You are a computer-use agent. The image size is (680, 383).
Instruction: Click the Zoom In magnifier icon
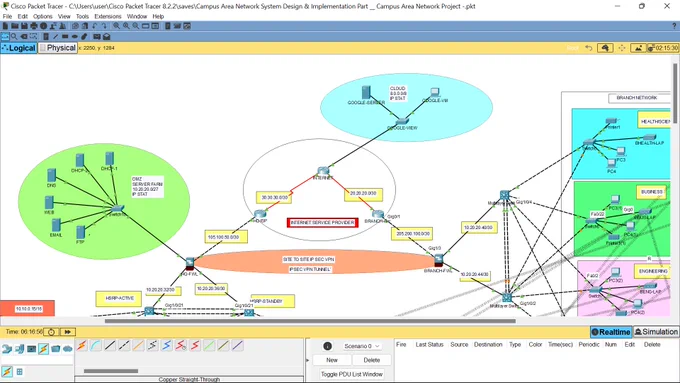coord(116,26)
